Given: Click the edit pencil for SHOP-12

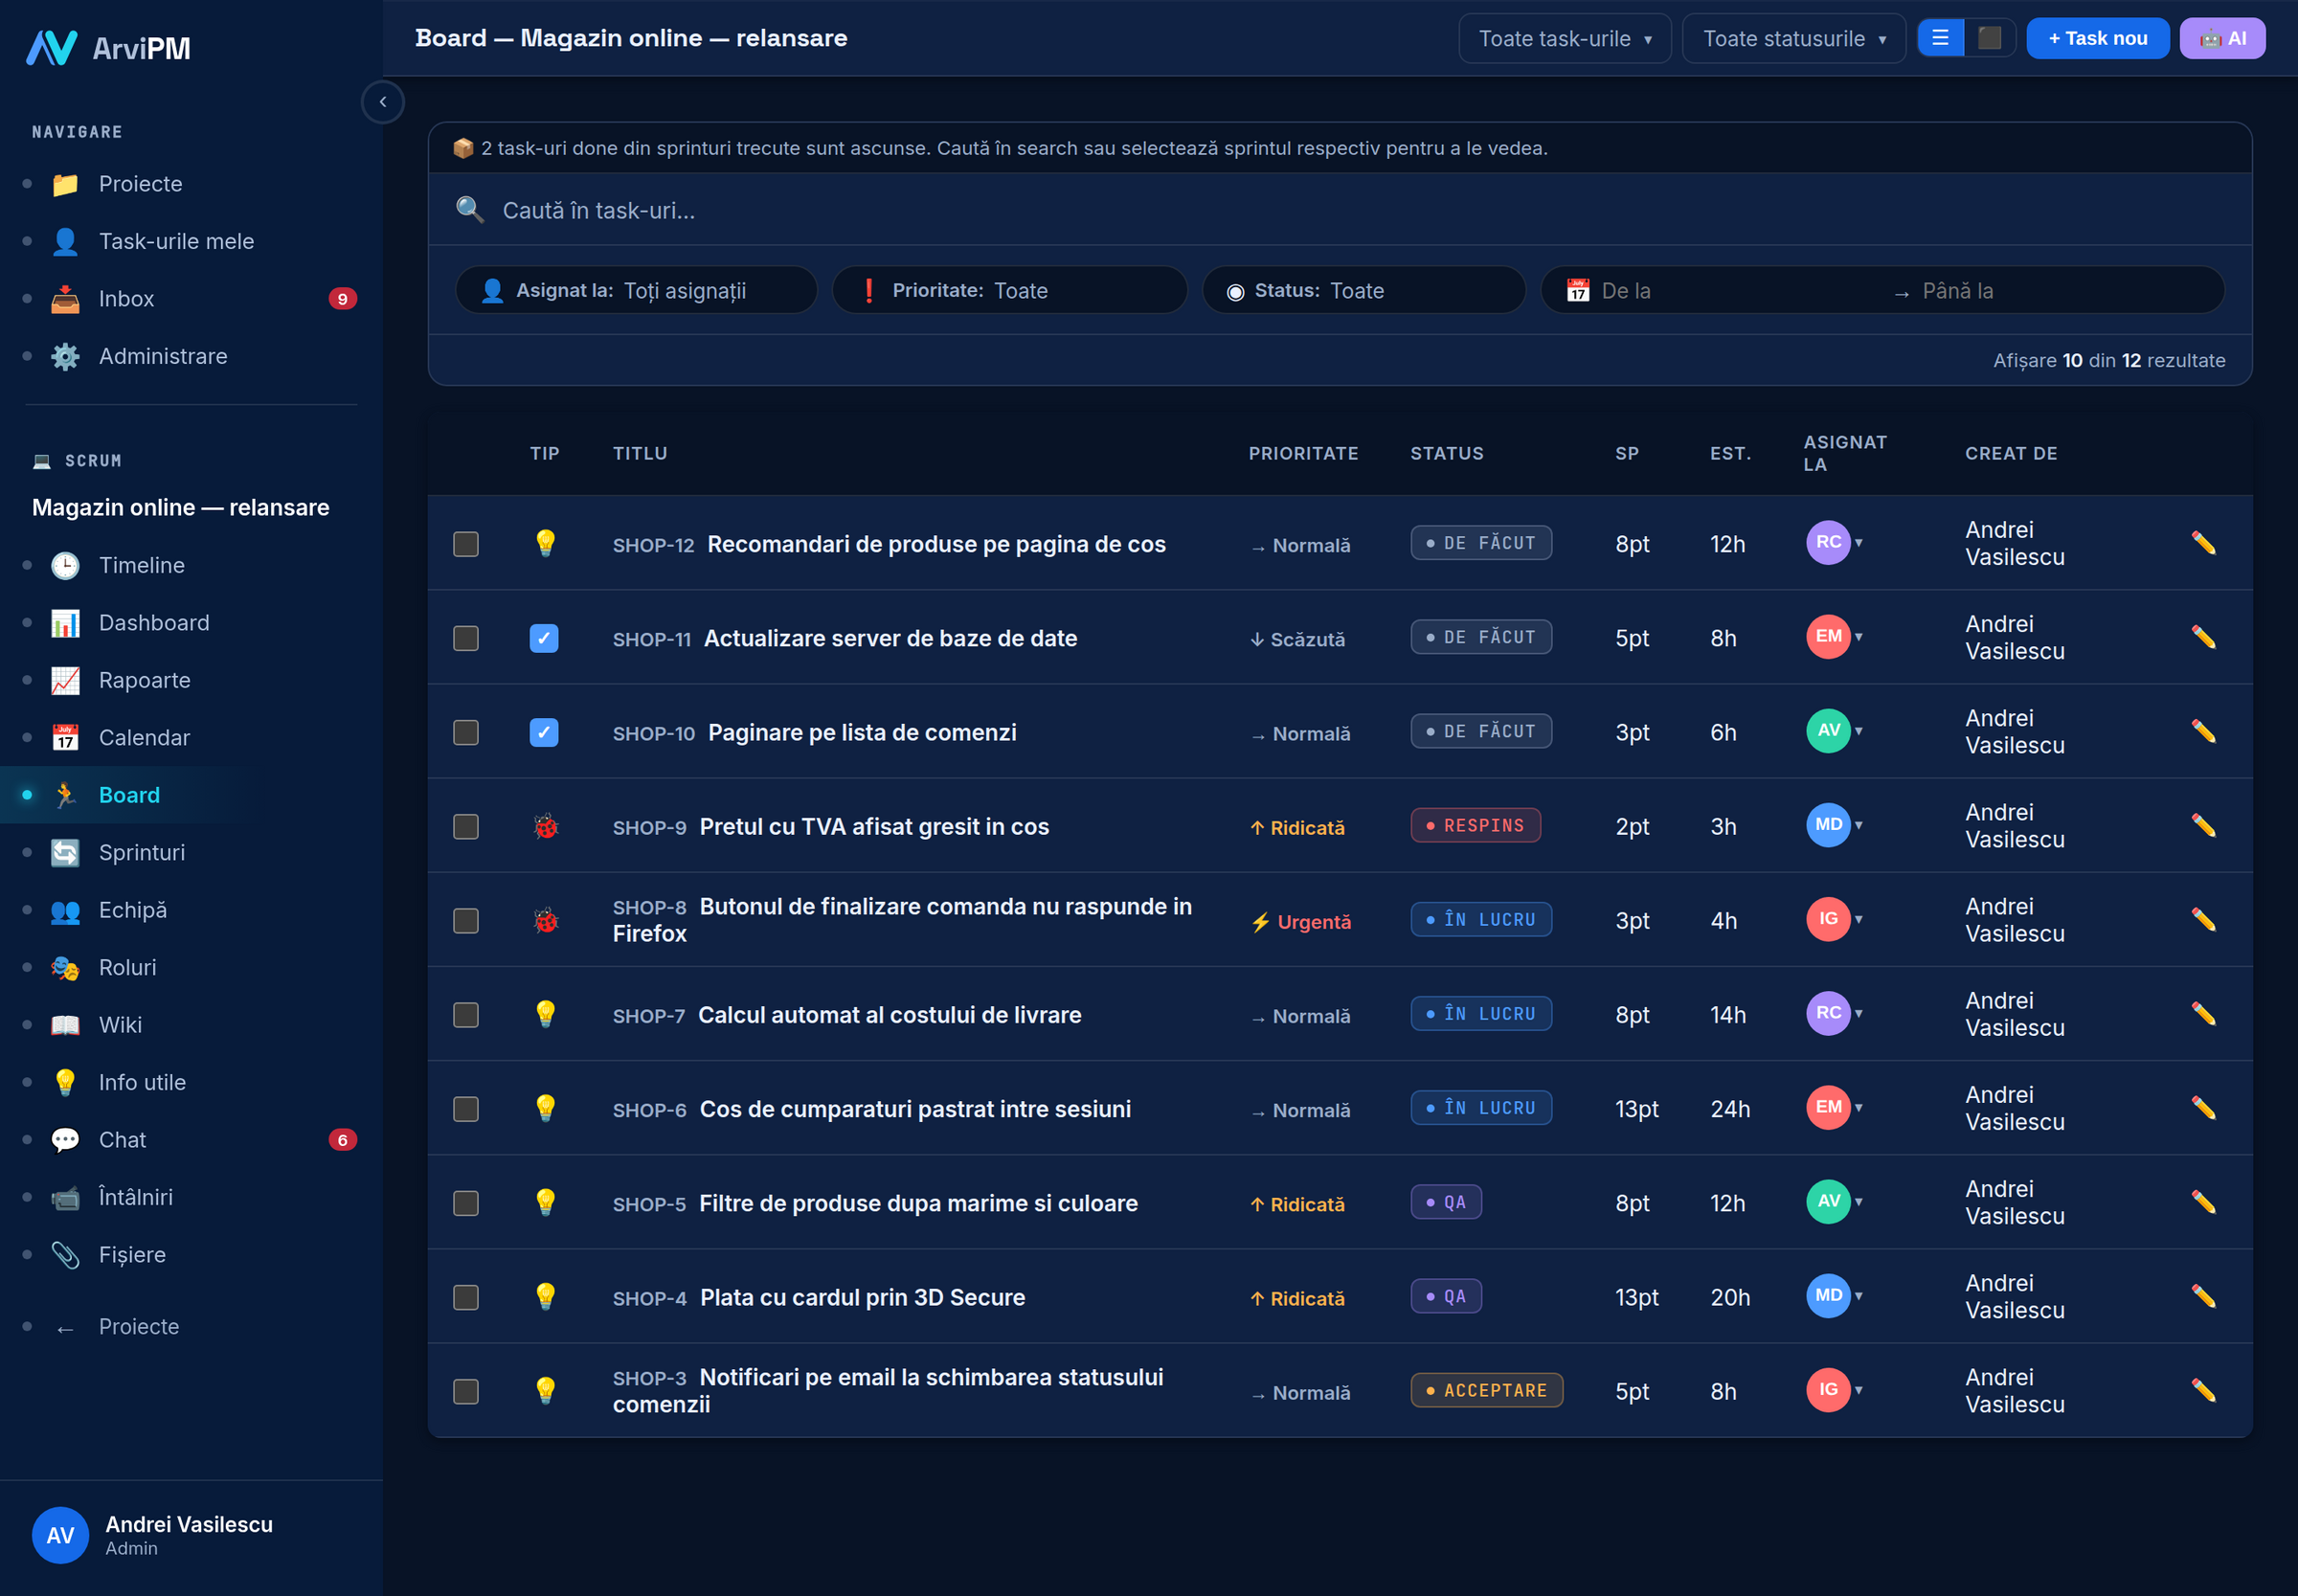Looking at the screenshot, I should (2203, 543).
